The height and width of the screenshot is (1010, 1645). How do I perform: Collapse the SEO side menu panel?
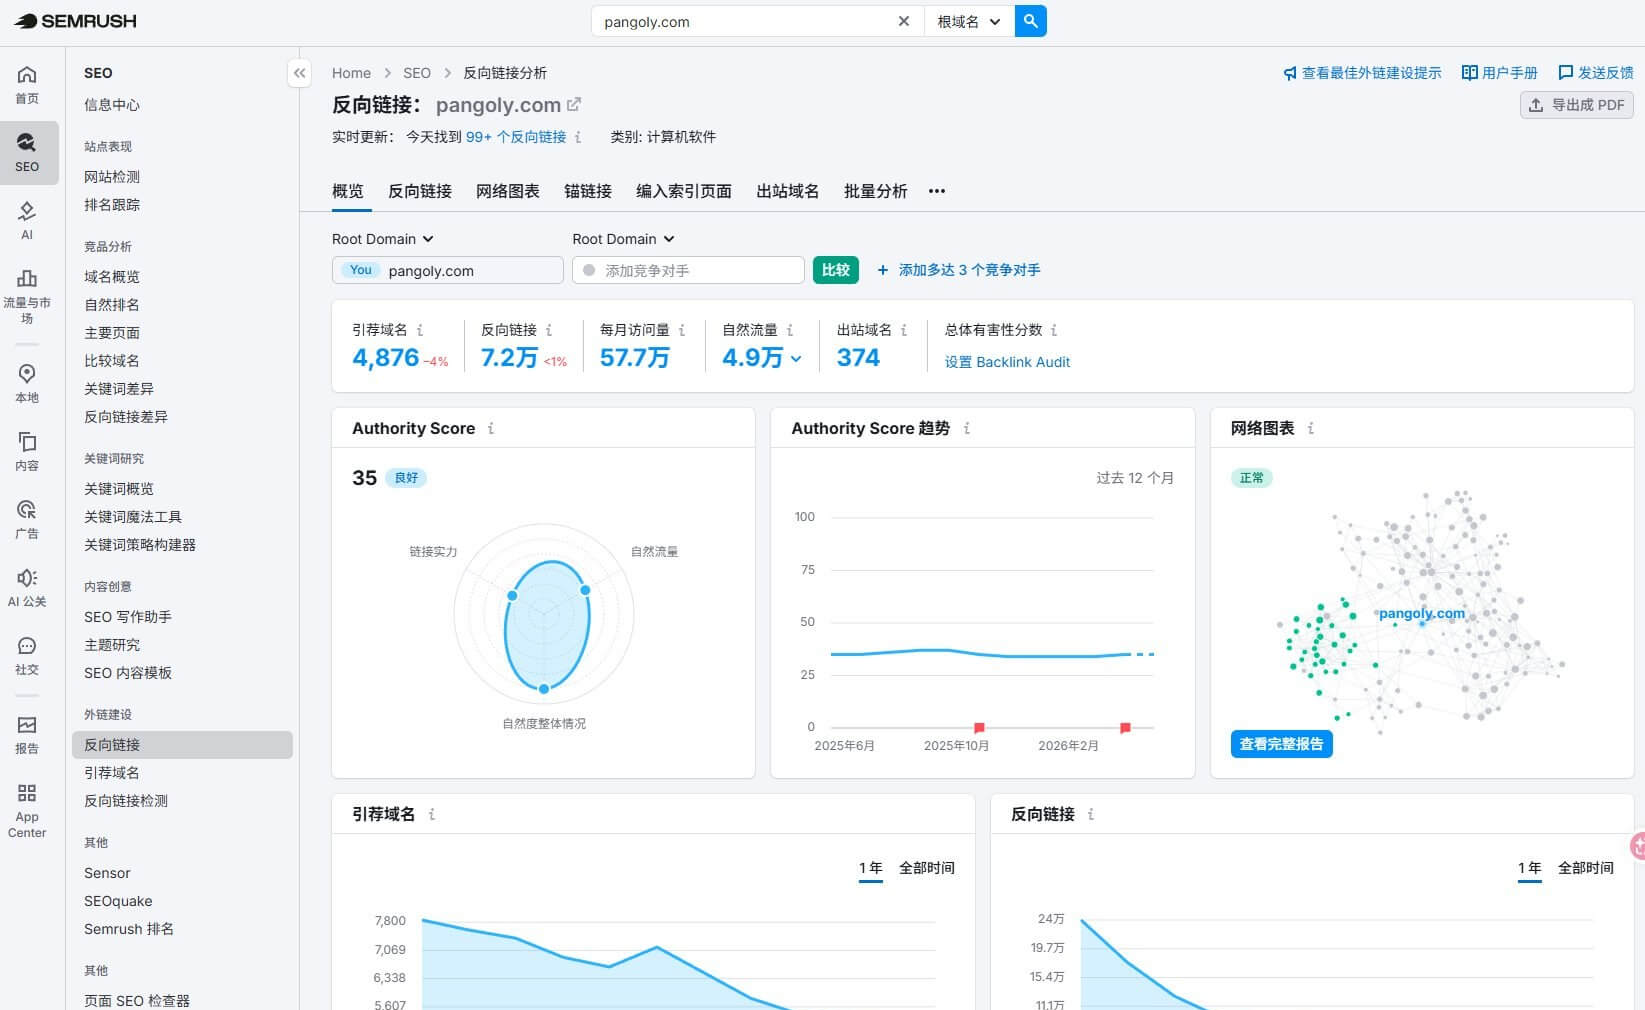(x=299, y=73)
